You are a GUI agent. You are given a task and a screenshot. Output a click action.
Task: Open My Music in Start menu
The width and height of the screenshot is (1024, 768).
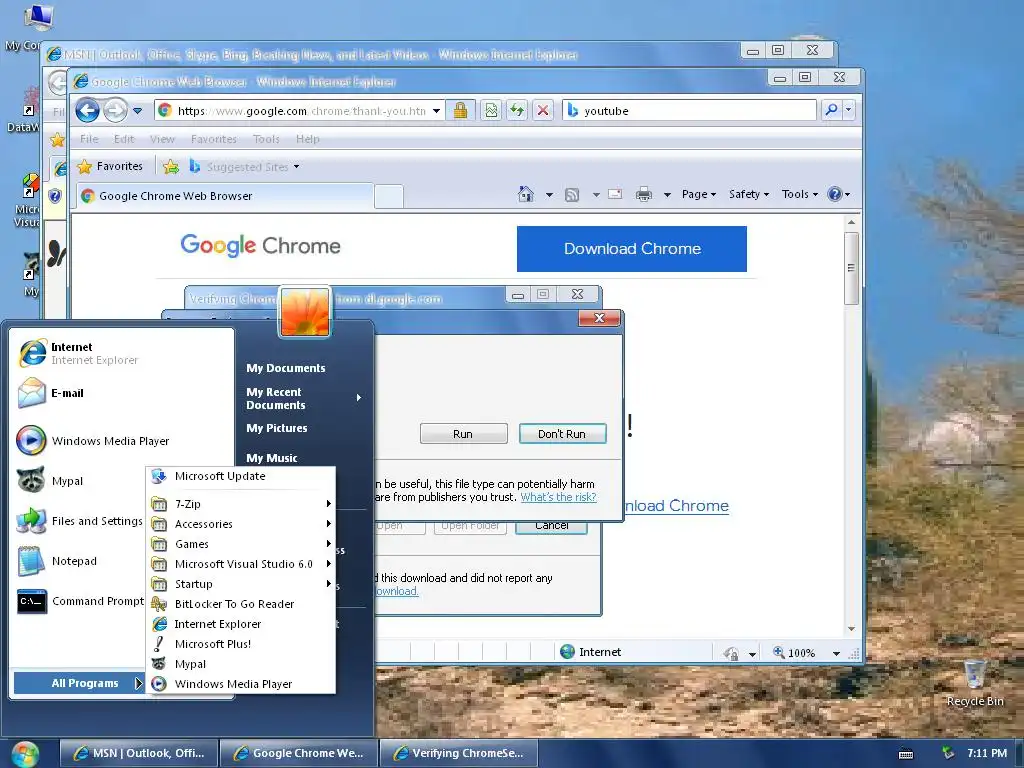(272, 458)
